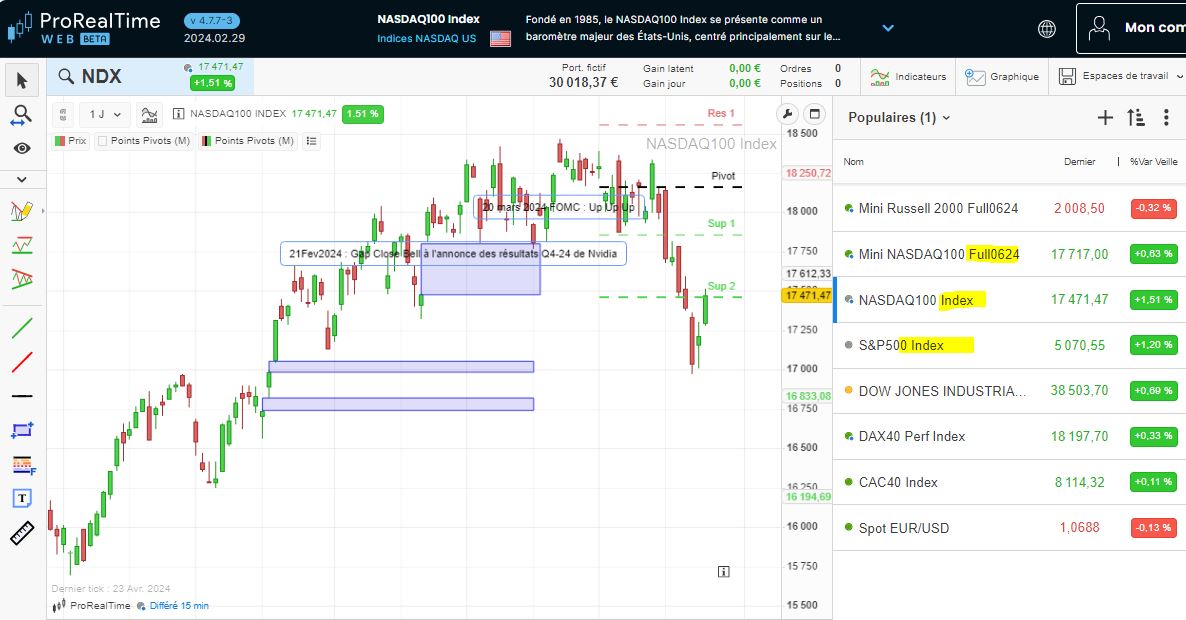Expand the Populaires (1) list dropdown

[x=899, y=117]
